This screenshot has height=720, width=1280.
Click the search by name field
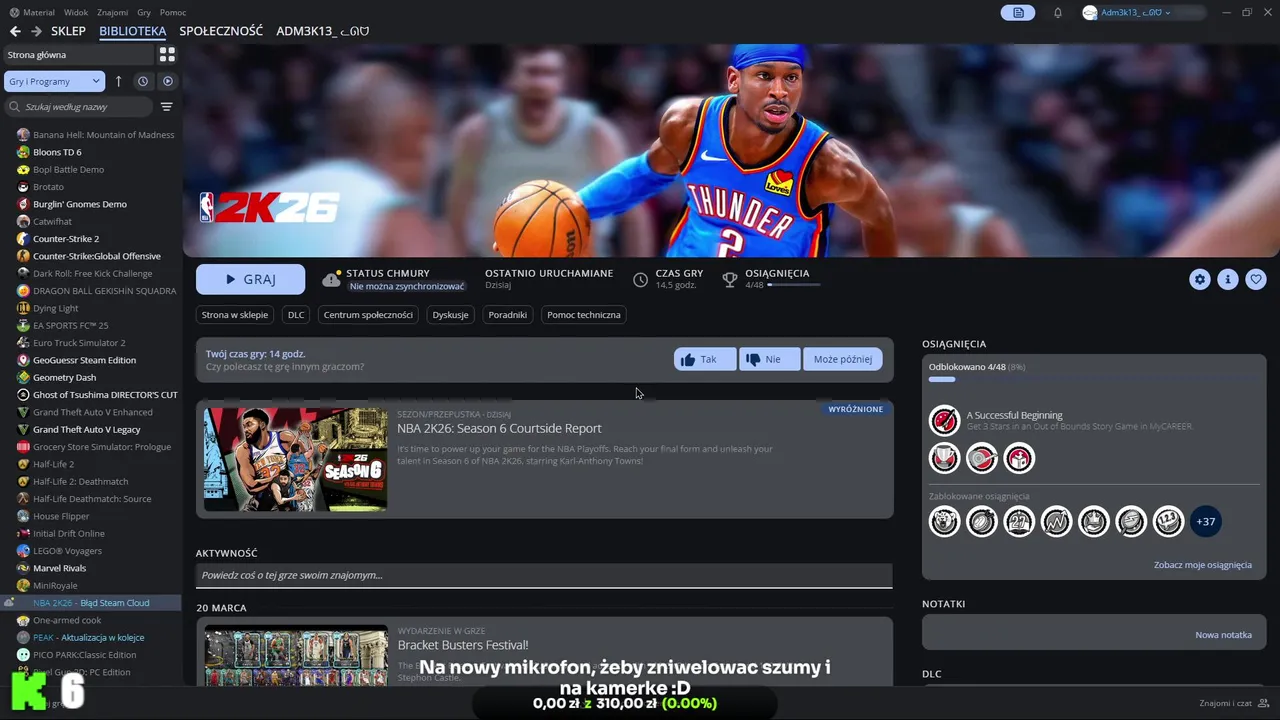pos(79,107)
